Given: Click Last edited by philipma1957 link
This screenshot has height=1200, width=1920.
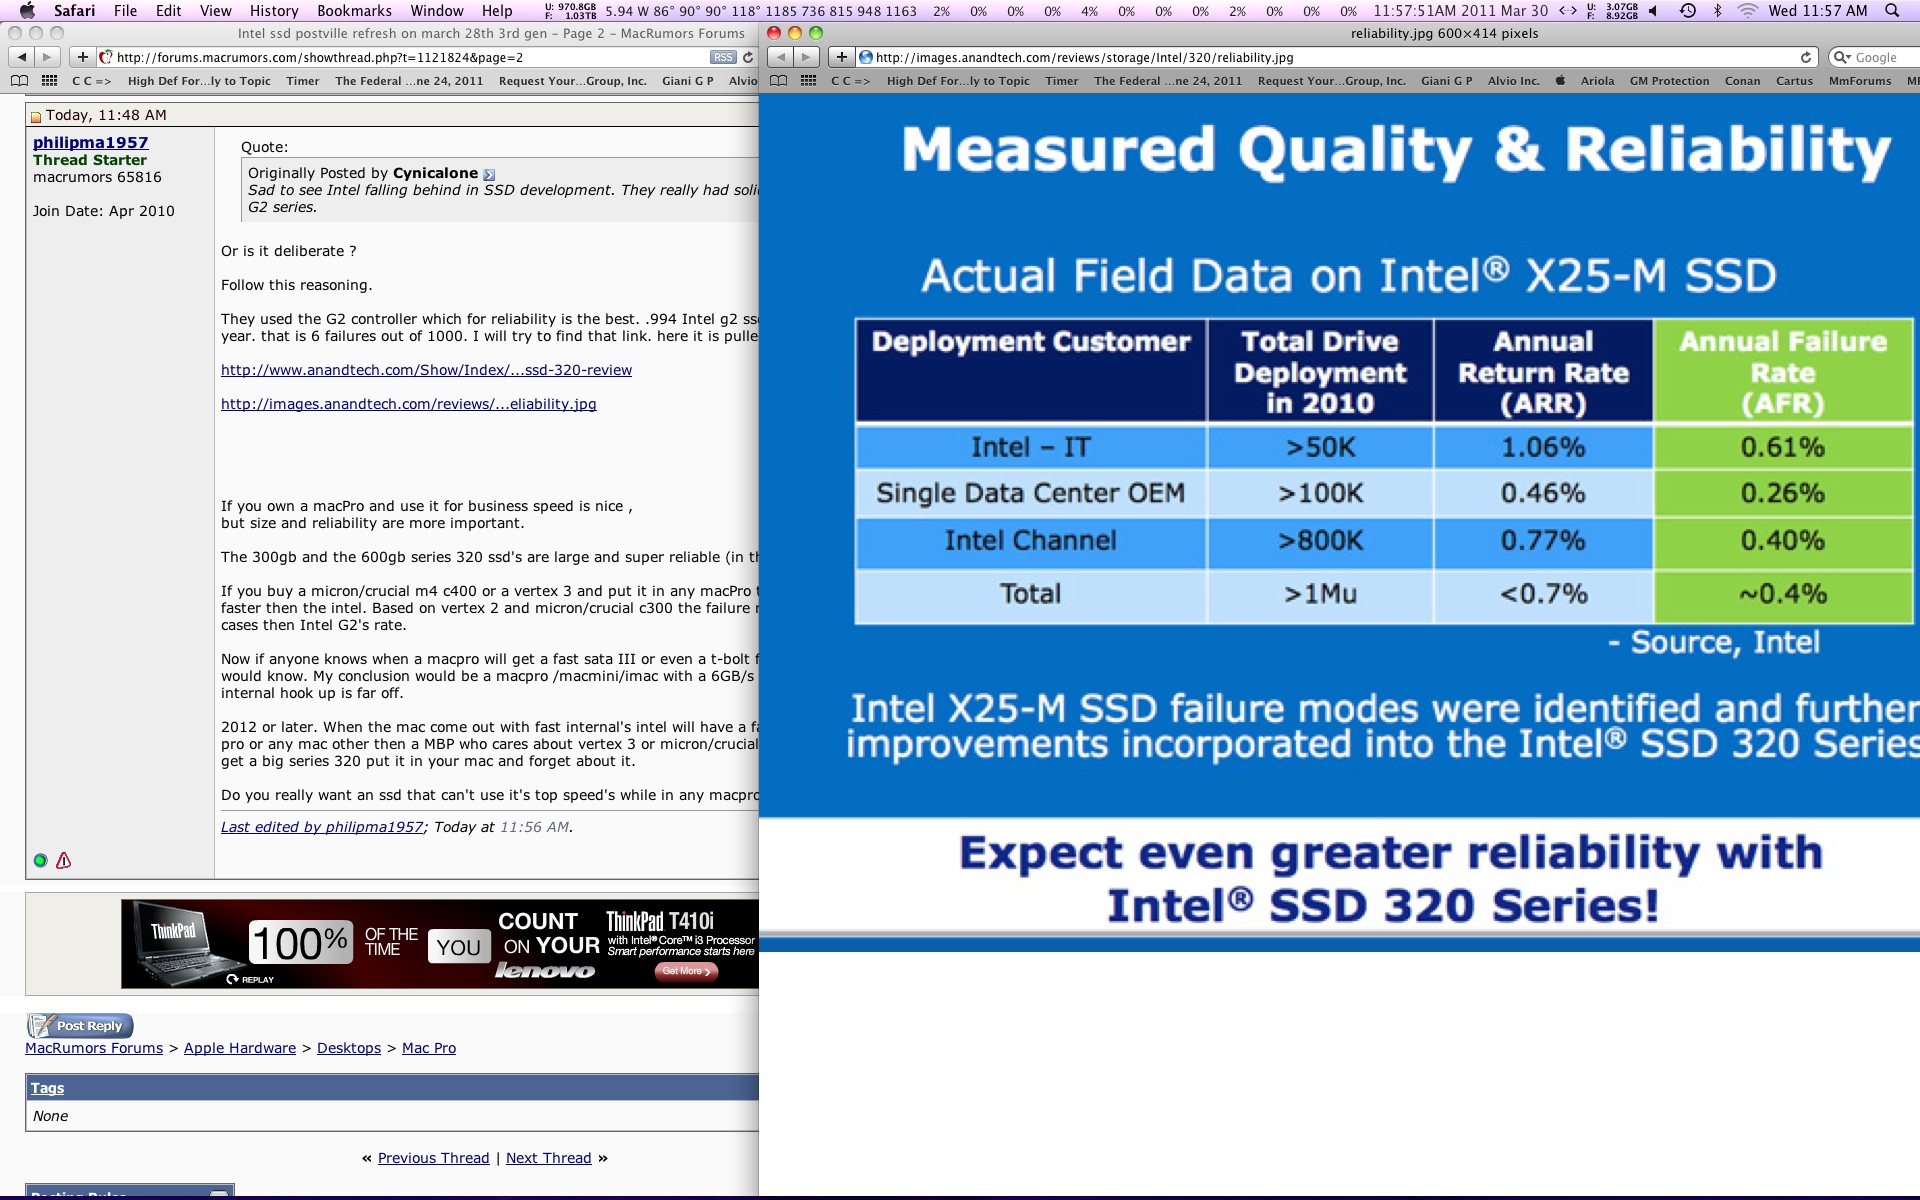Looking at the screenshot, I should pyautogui.click(x=322, y=827).
